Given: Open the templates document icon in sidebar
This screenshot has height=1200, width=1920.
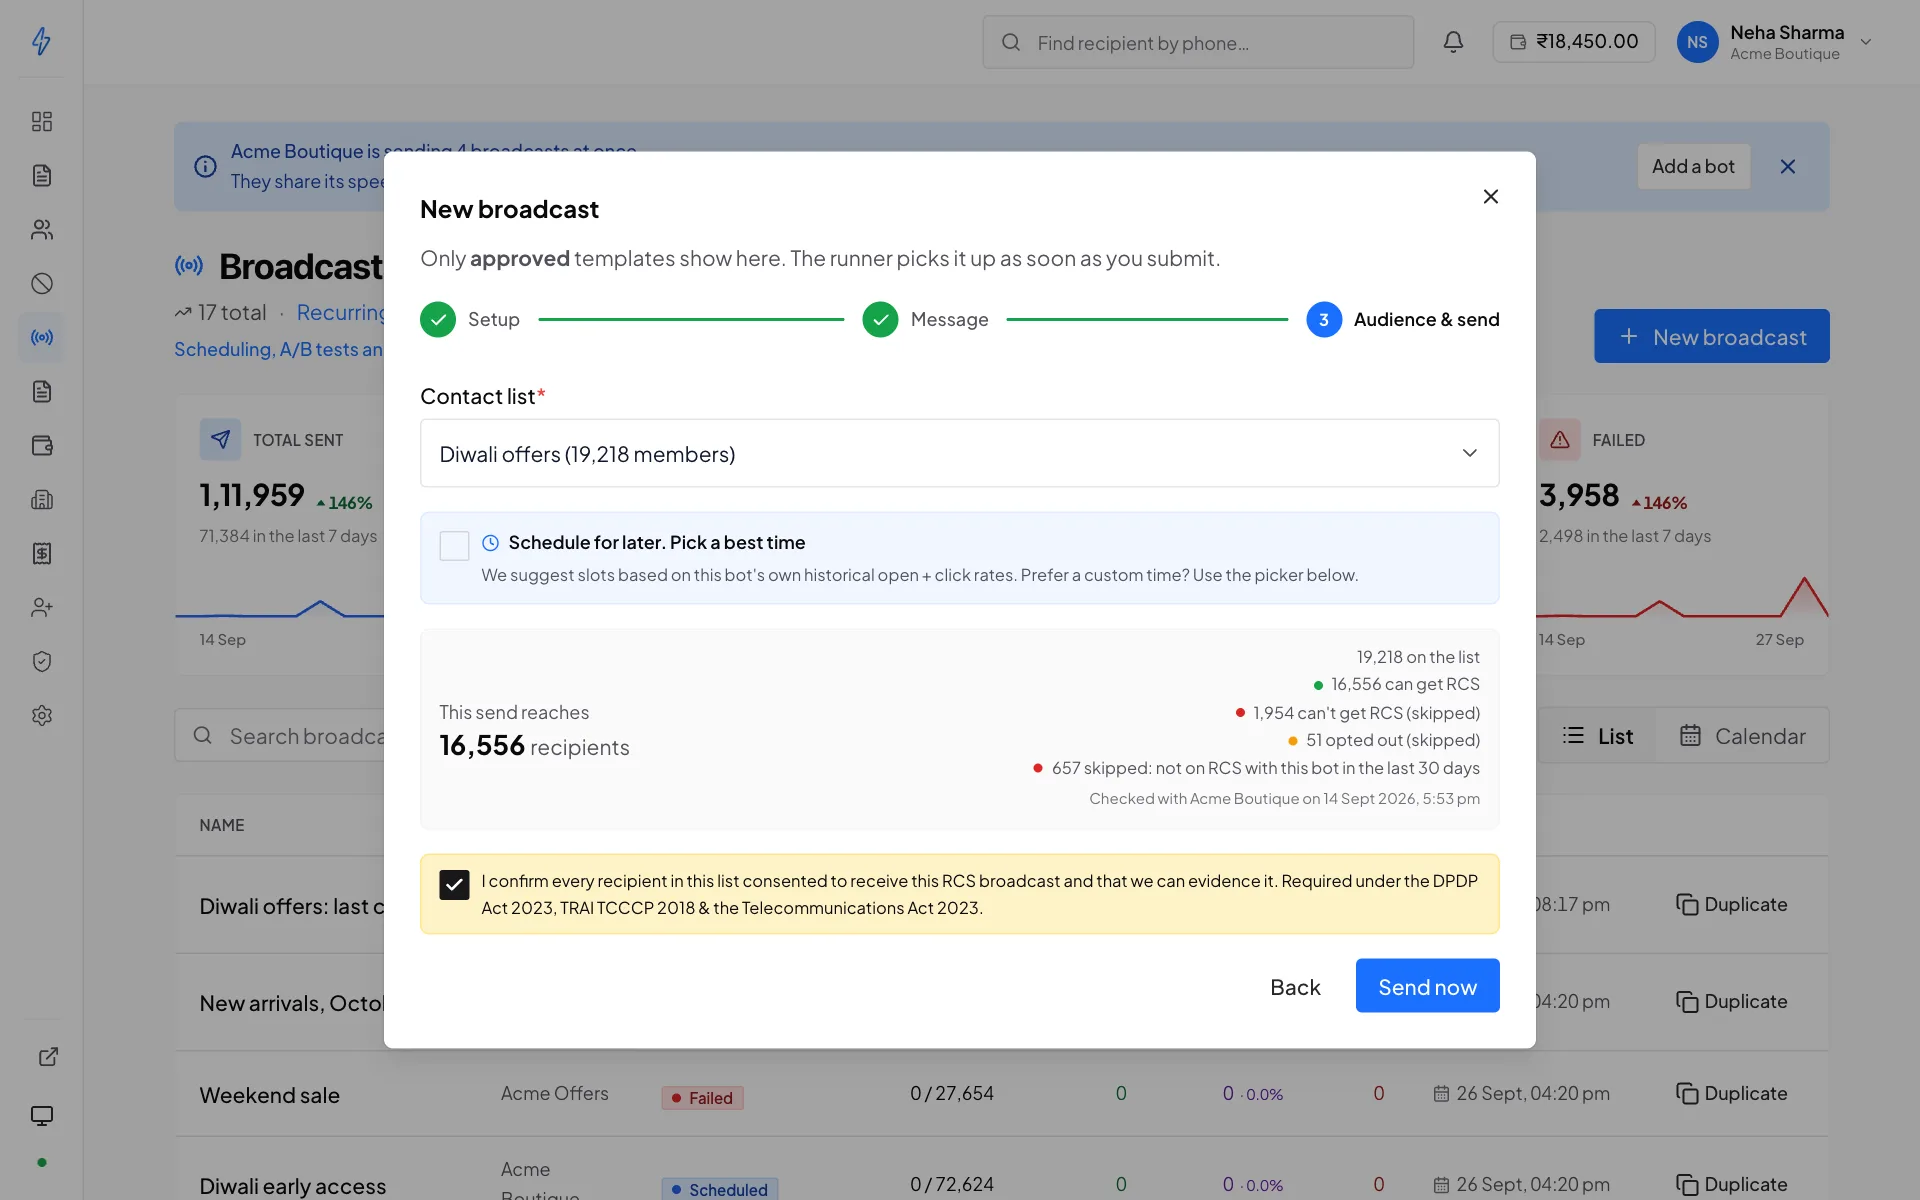Looking at the screenshot, I should click(41, 175).
